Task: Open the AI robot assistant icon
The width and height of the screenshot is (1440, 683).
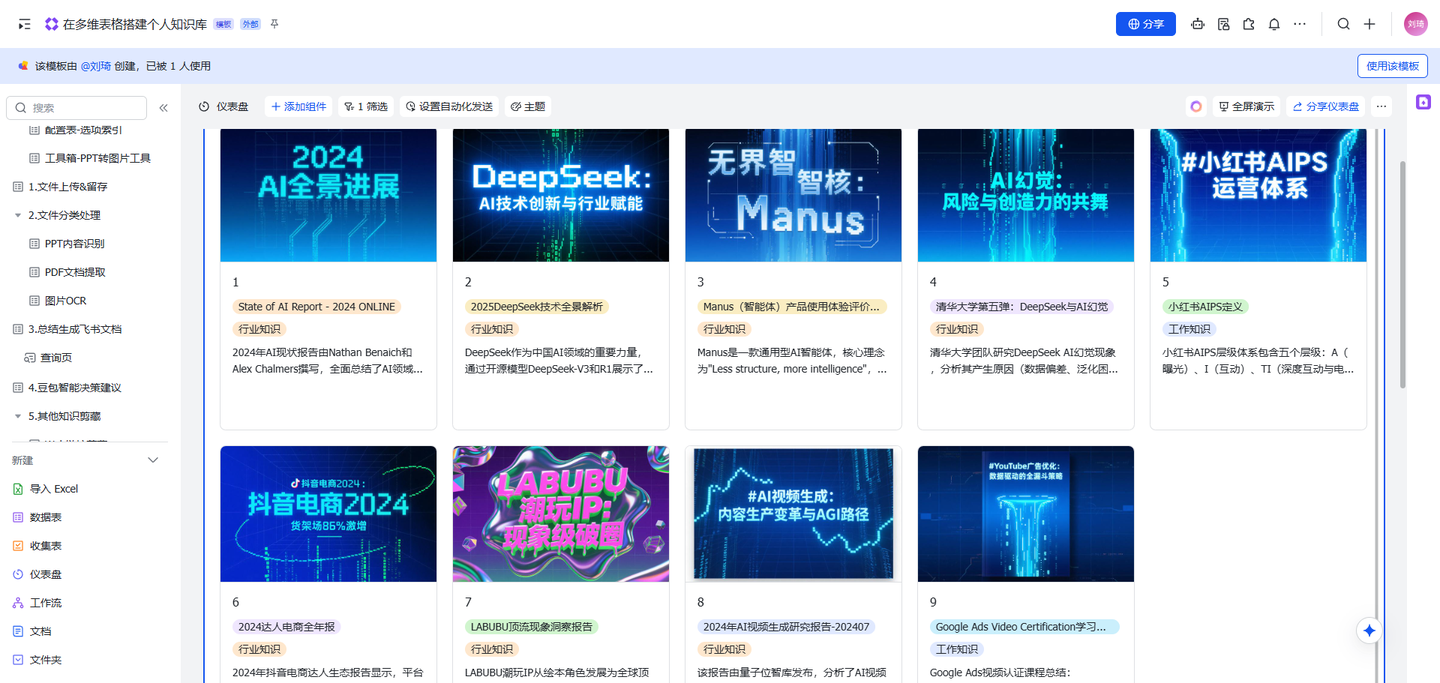Action: pos(1197,24)
